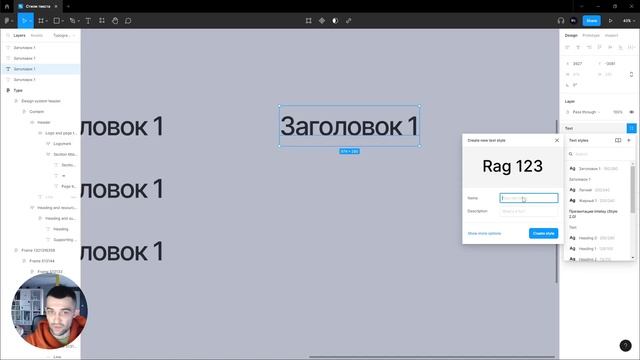Open the Frame tool dropdown arrow
Screen dimensions: 640x360
click(47, 21)
